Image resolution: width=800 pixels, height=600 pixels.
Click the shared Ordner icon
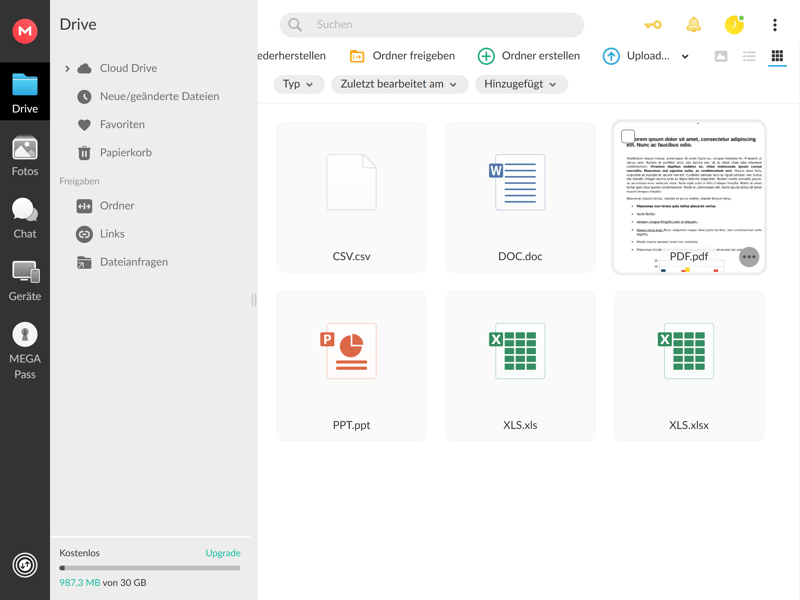pyautogui.click(x=84, y=206)
